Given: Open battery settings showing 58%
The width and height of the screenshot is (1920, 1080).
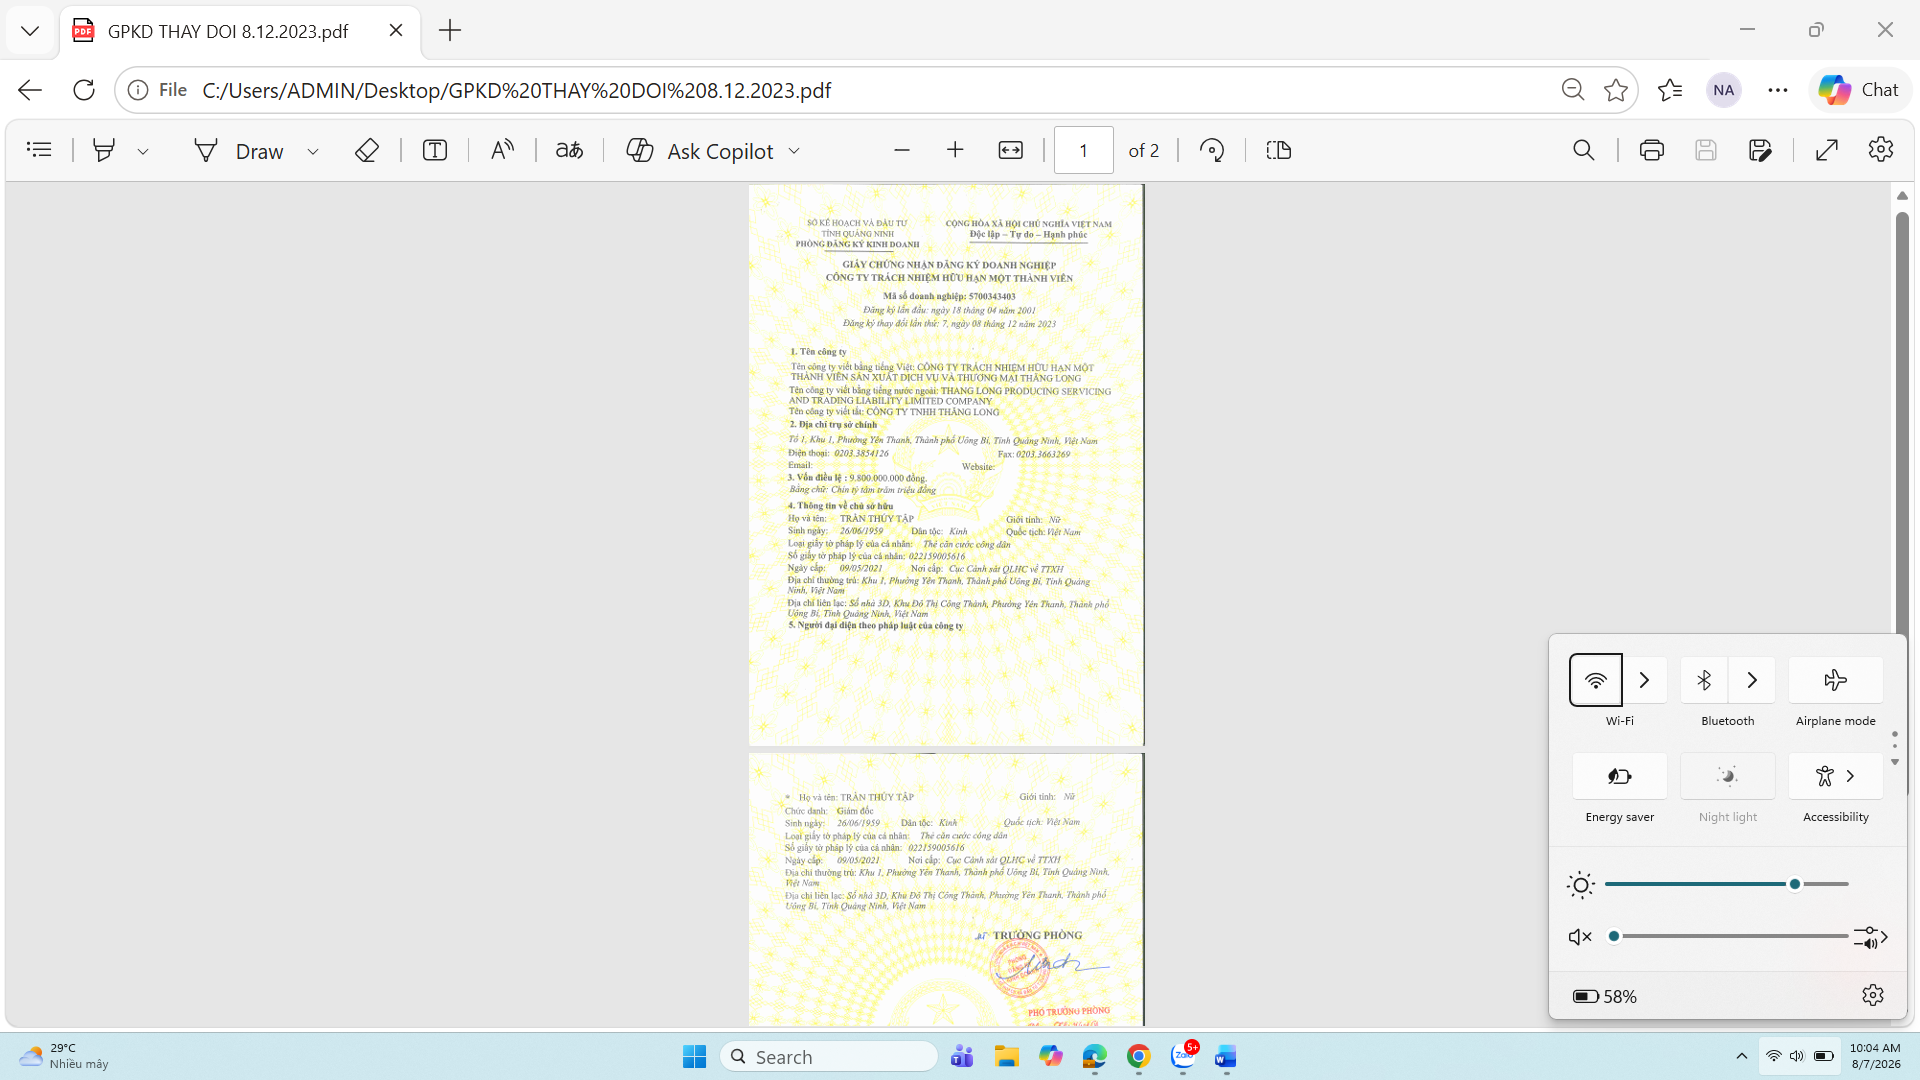Looking at the screenshot, I should click(x=1605, y=996).
